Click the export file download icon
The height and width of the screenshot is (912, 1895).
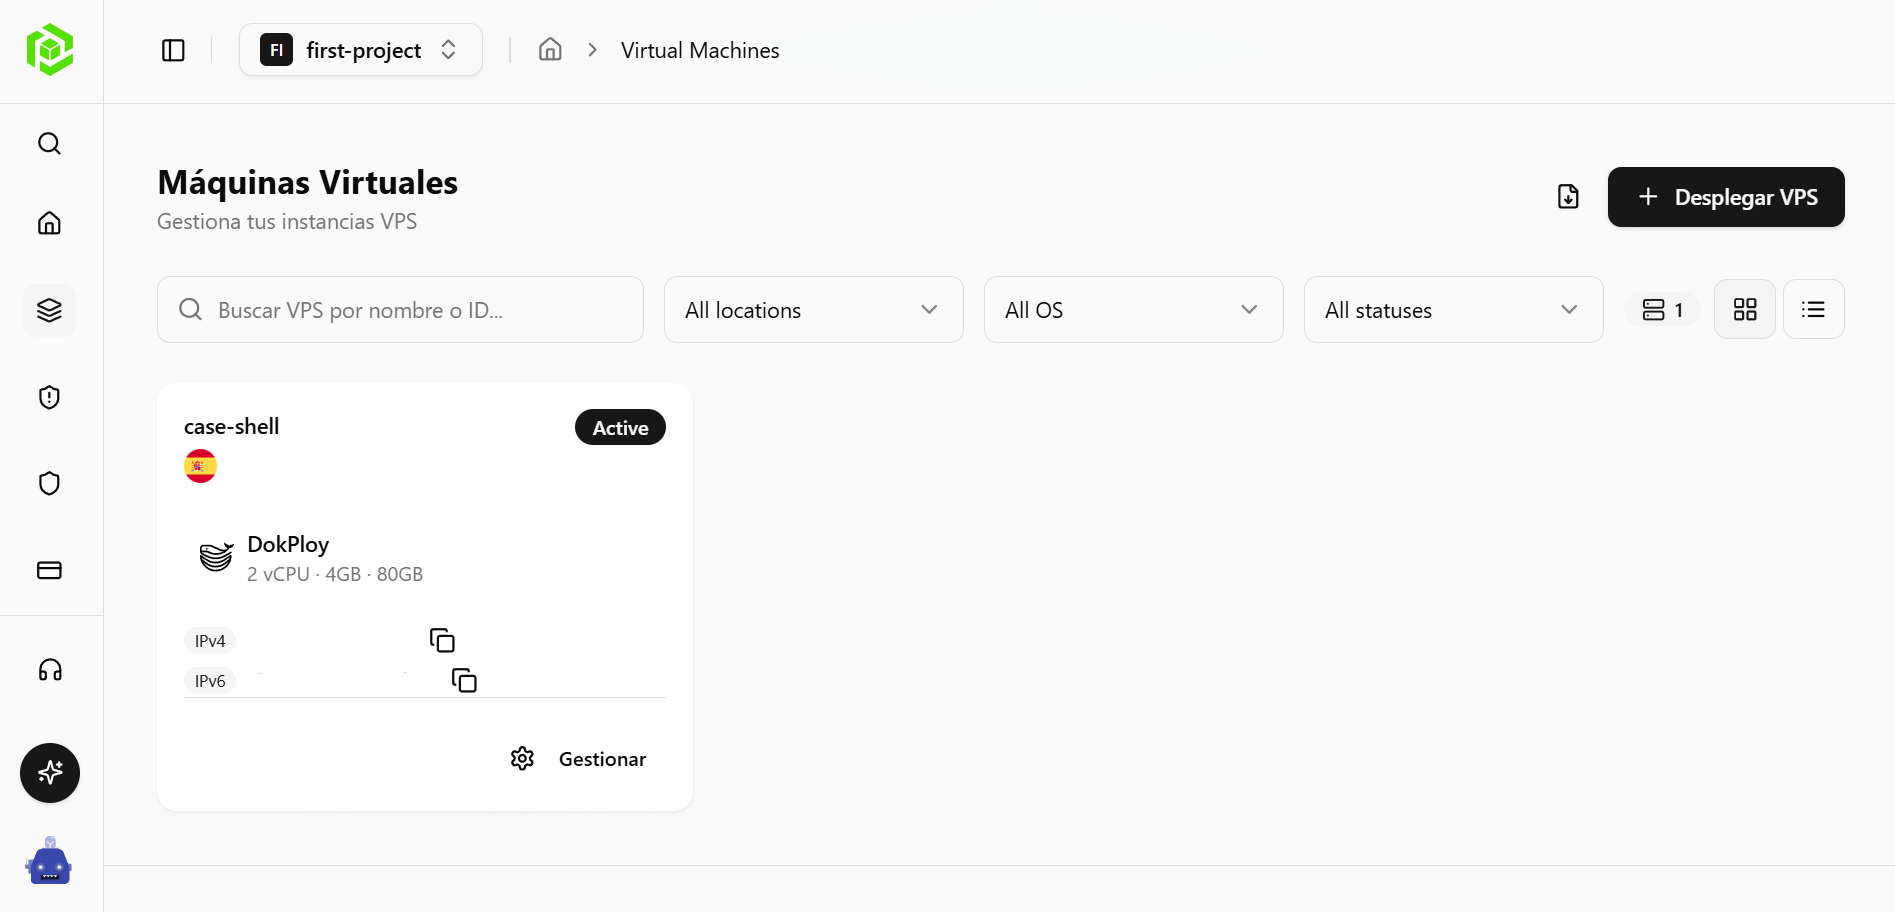(x=1568, y=197)
